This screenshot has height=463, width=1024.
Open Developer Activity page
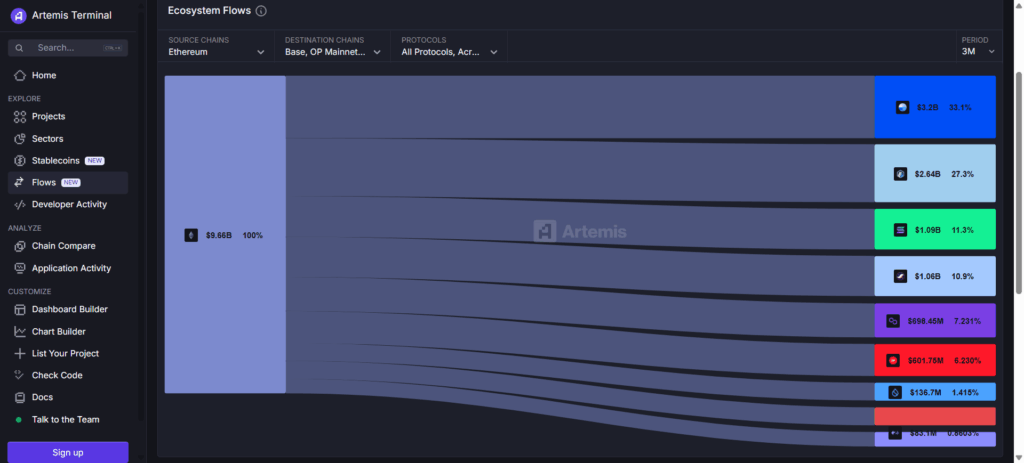tap(68, 204)
